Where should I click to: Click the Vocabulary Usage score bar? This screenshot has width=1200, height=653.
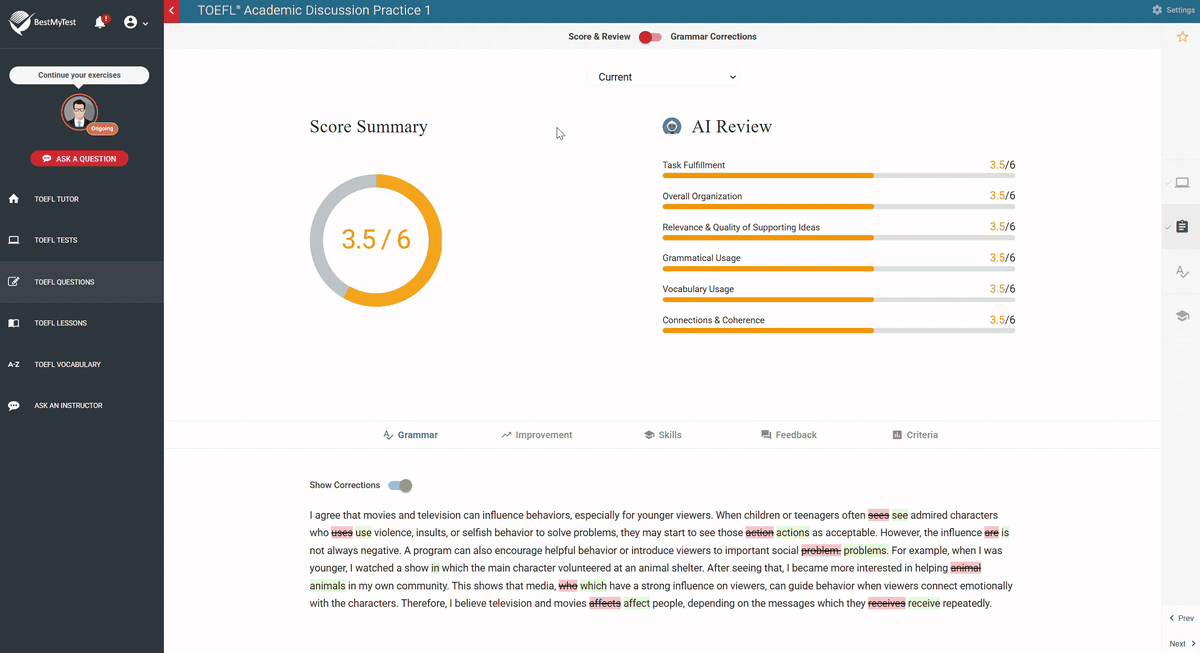point(838,299)
